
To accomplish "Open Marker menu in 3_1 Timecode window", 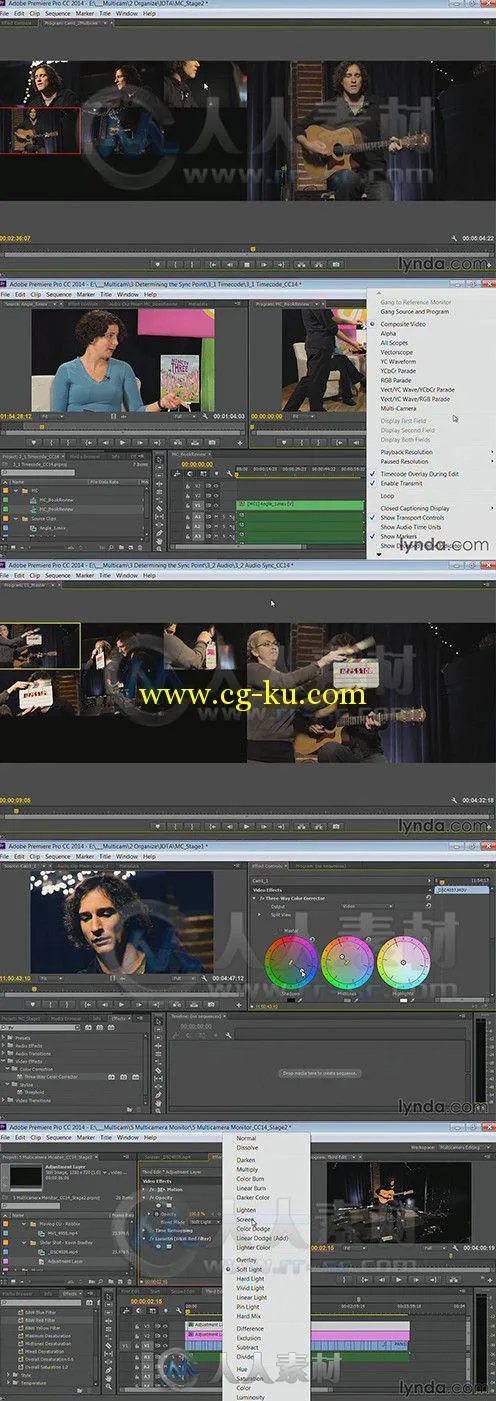I will click(86, 294).
